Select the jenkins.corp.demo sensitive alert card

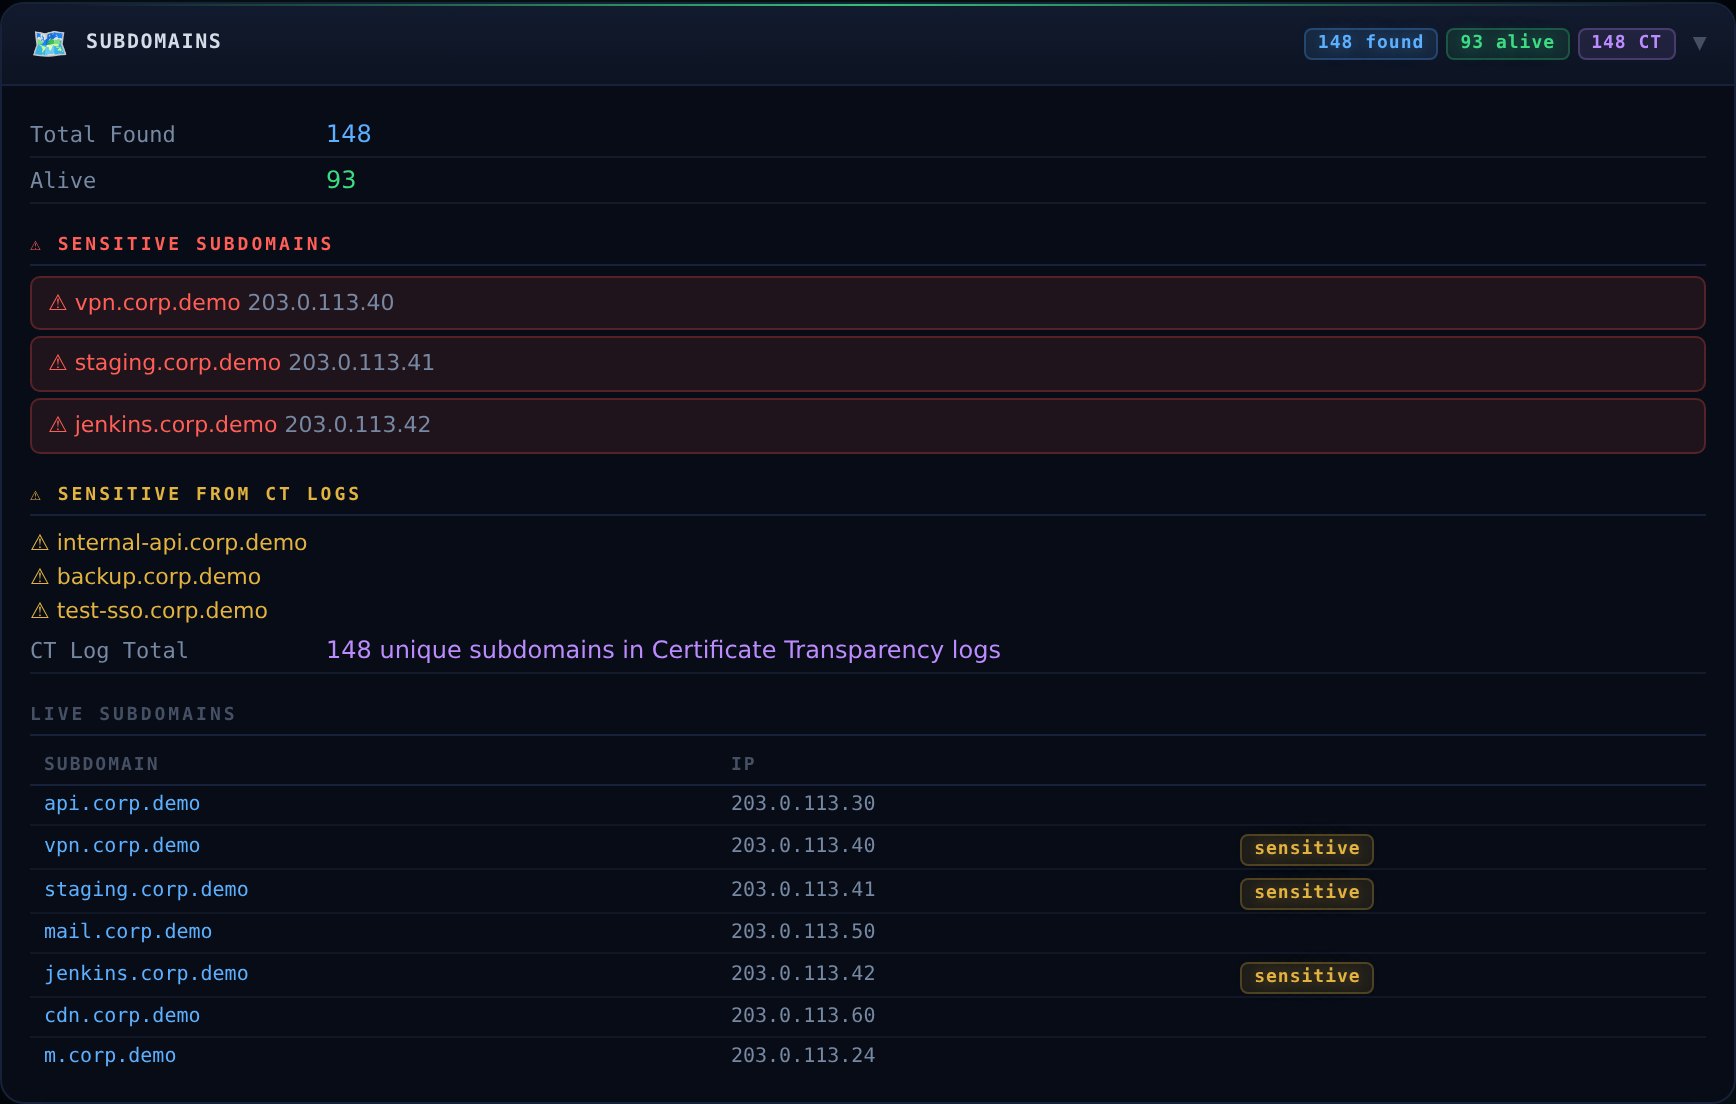(x=867, y=426)
